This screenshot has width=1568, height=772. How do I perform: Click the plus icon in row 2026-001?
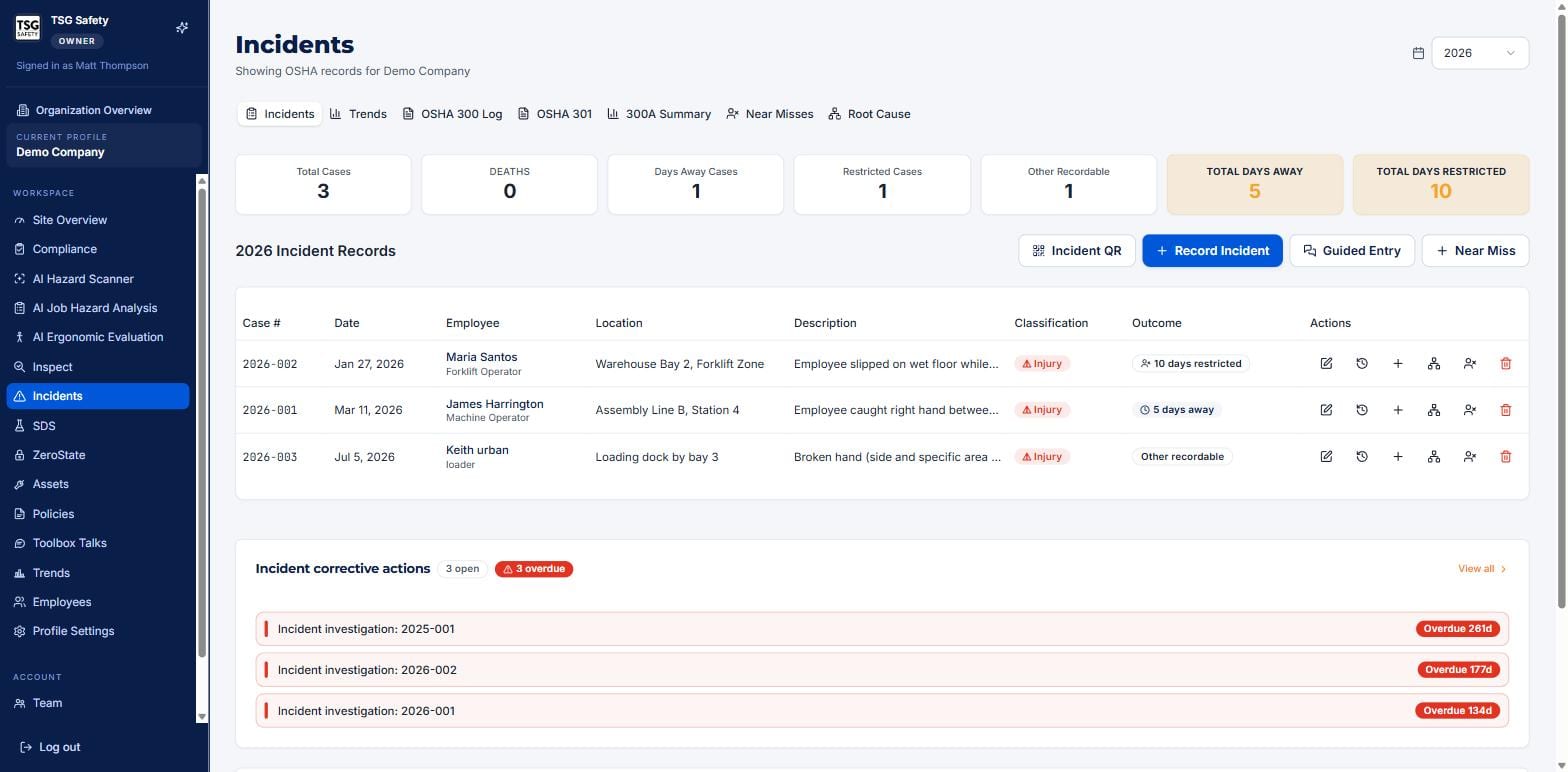(x=1398, y=410)
